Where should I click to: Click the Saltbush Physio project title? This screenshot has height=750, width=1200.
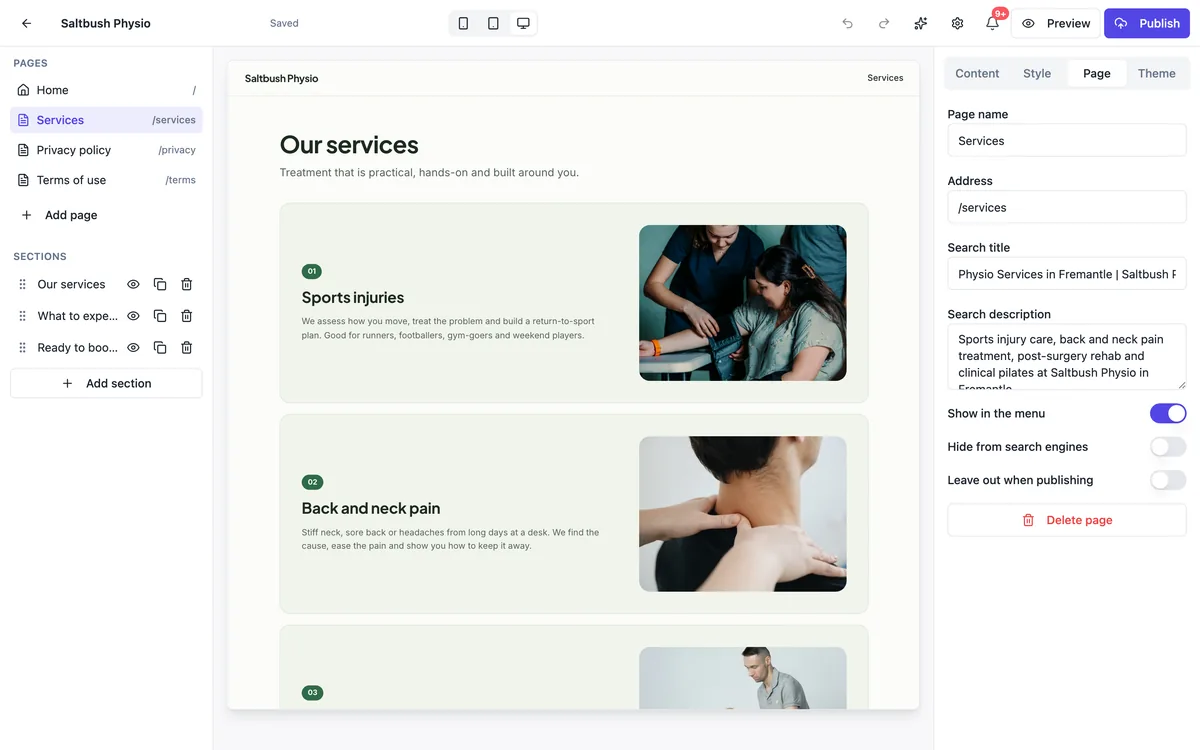point(106,23)
